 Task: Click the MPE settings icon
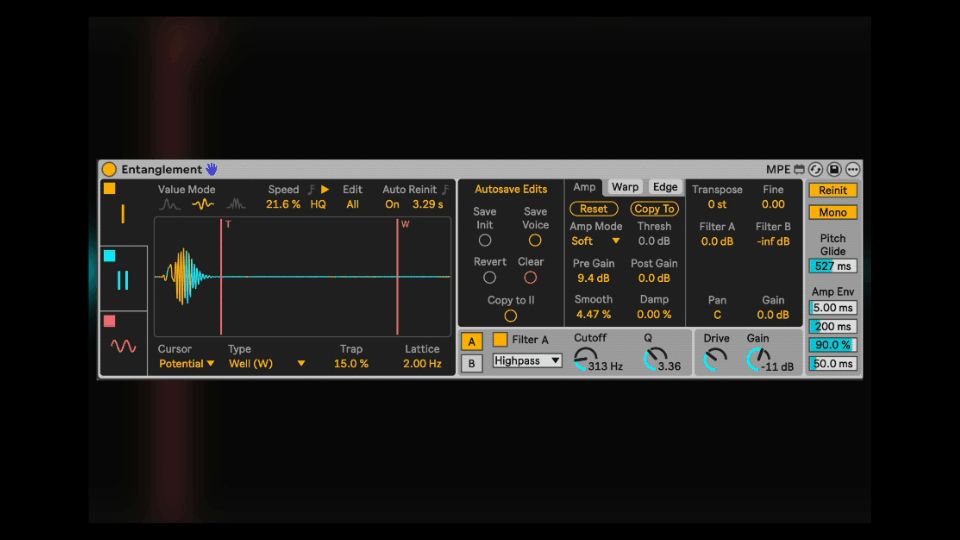pos(799,170)
